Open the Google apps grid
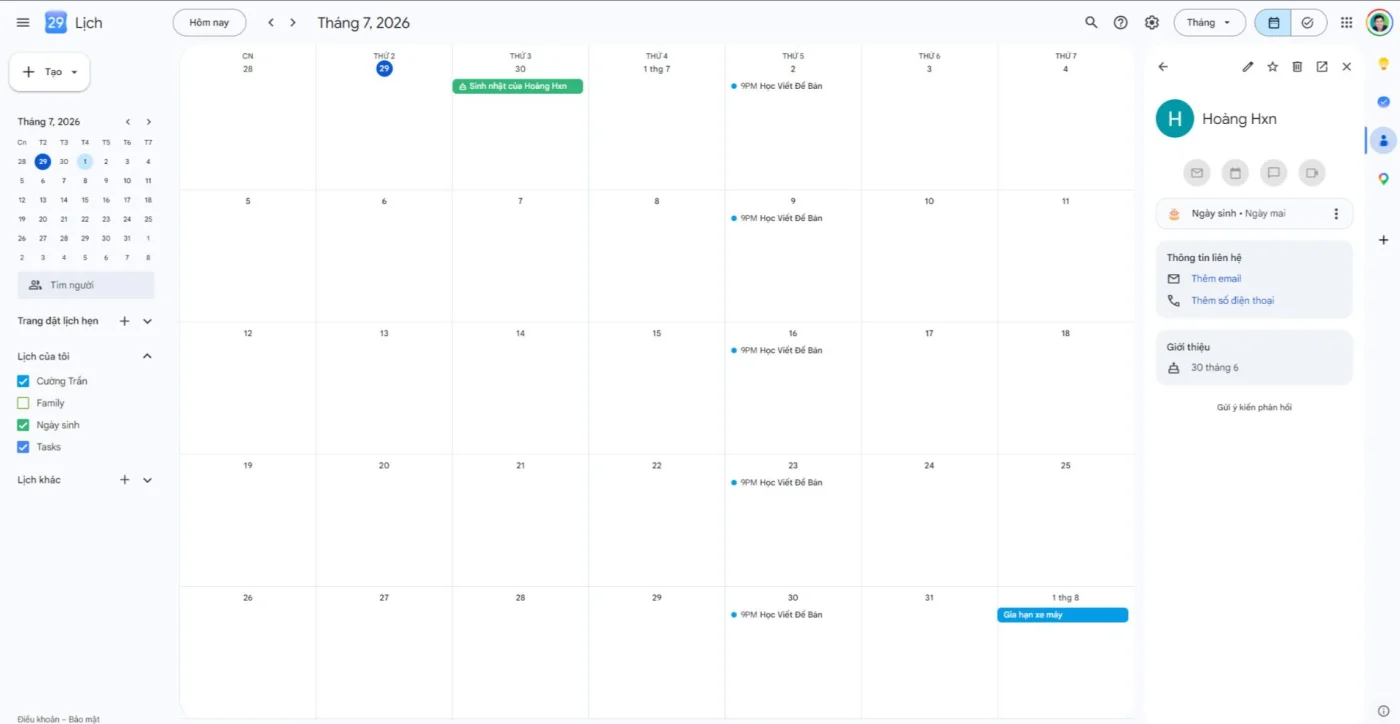 [x=1347, y=22]
